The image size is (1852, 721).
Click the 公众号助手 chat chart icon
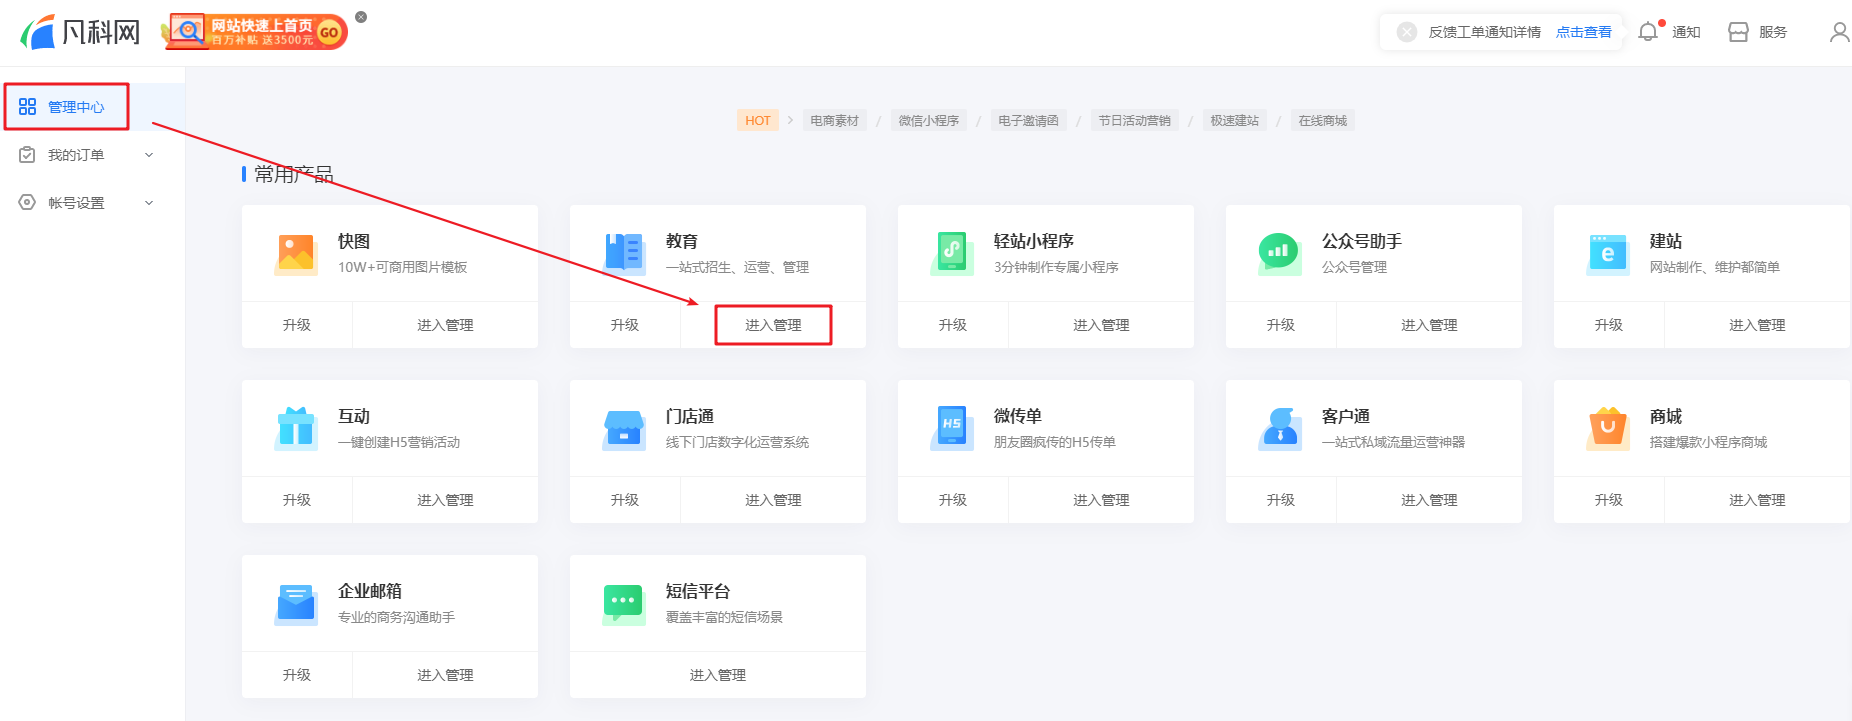[x=1280, y=253]
